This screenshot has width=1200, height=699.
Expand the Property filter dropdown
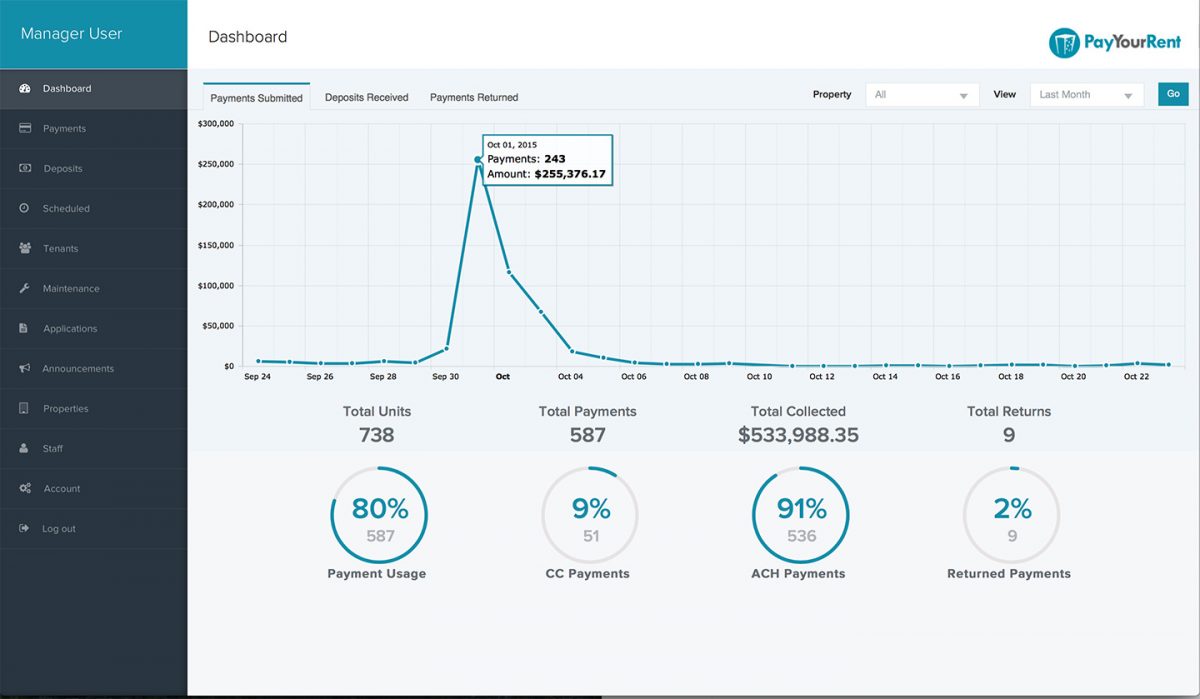(x=920, y=94)
